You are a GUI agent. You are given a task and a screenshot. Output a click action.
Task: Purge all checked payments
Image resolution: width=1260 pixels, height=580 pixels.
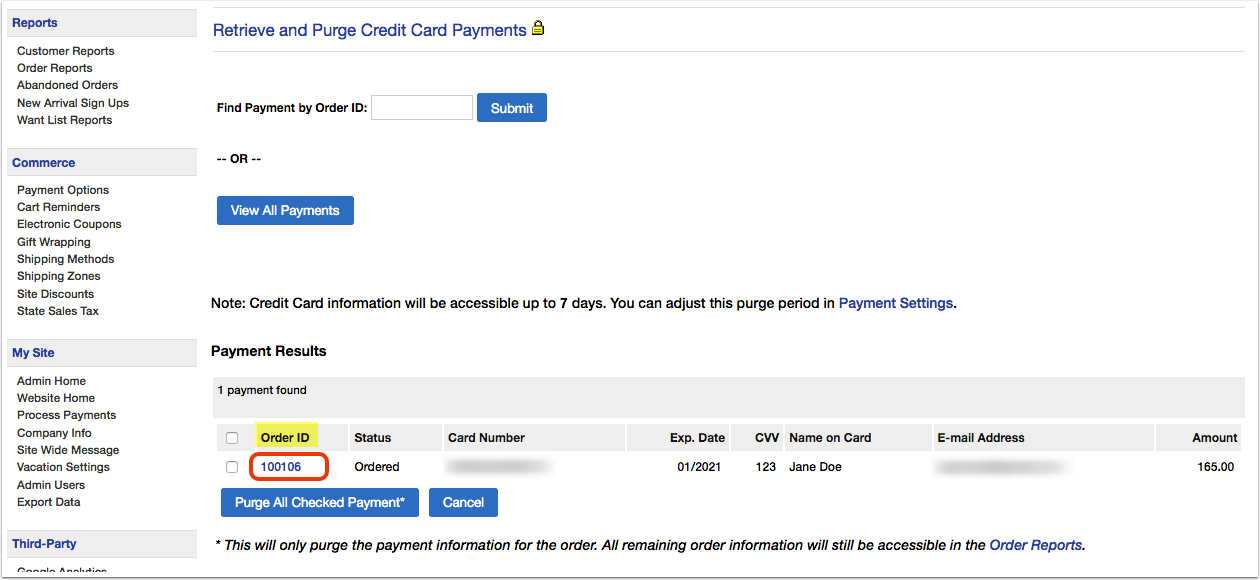coord(320,502)
